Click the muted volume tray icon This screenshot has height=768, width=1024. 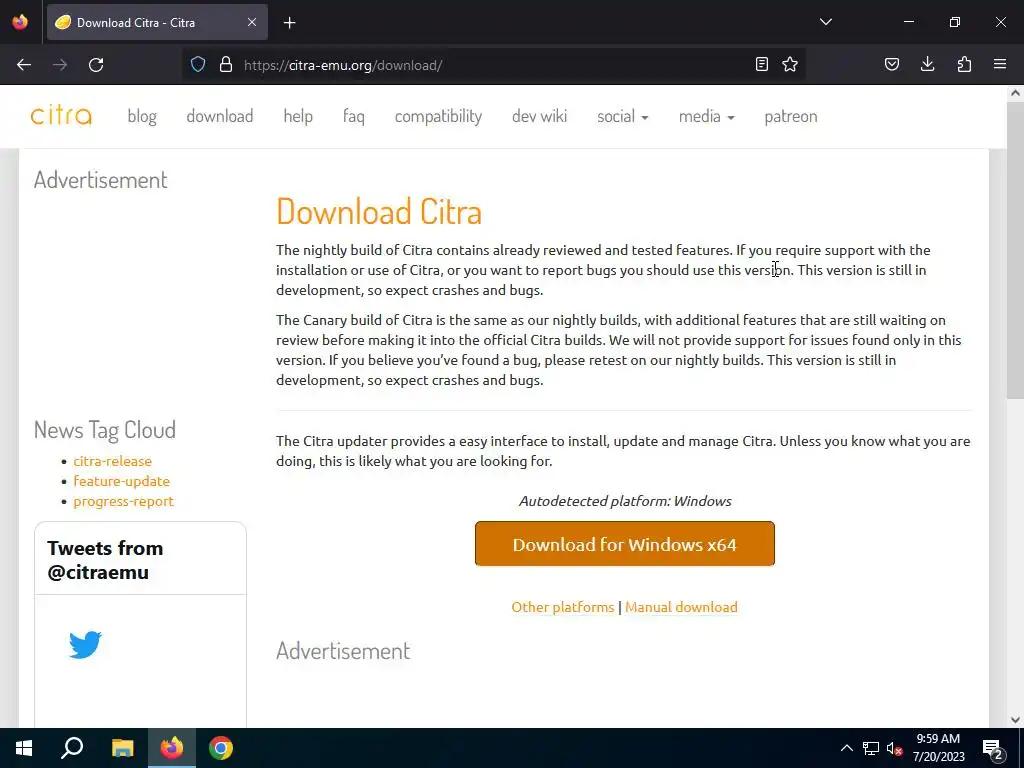pos(895,748)
